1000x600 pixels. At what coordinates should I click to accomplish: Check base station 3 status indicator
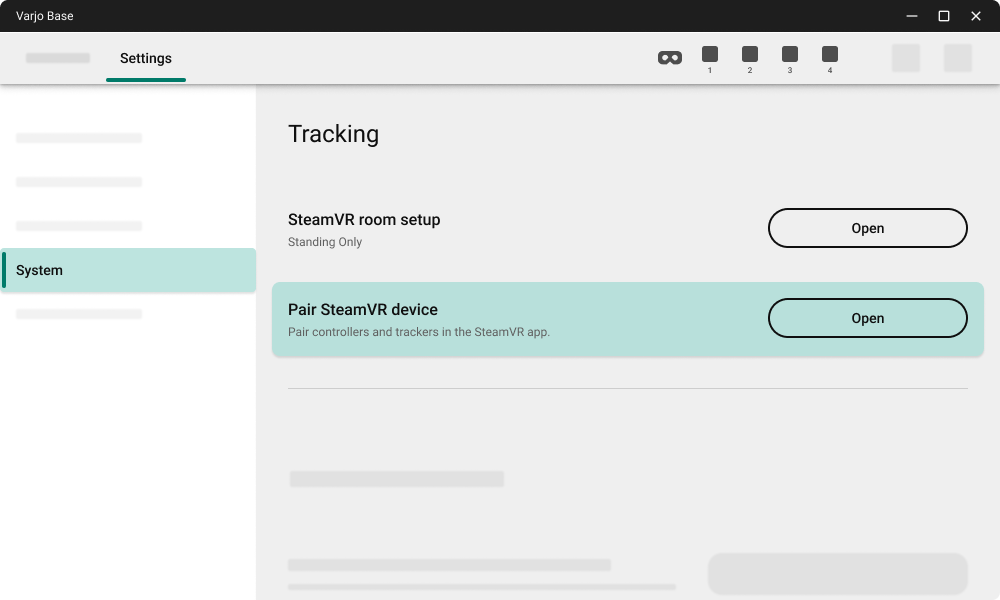(x=790, y=52)
